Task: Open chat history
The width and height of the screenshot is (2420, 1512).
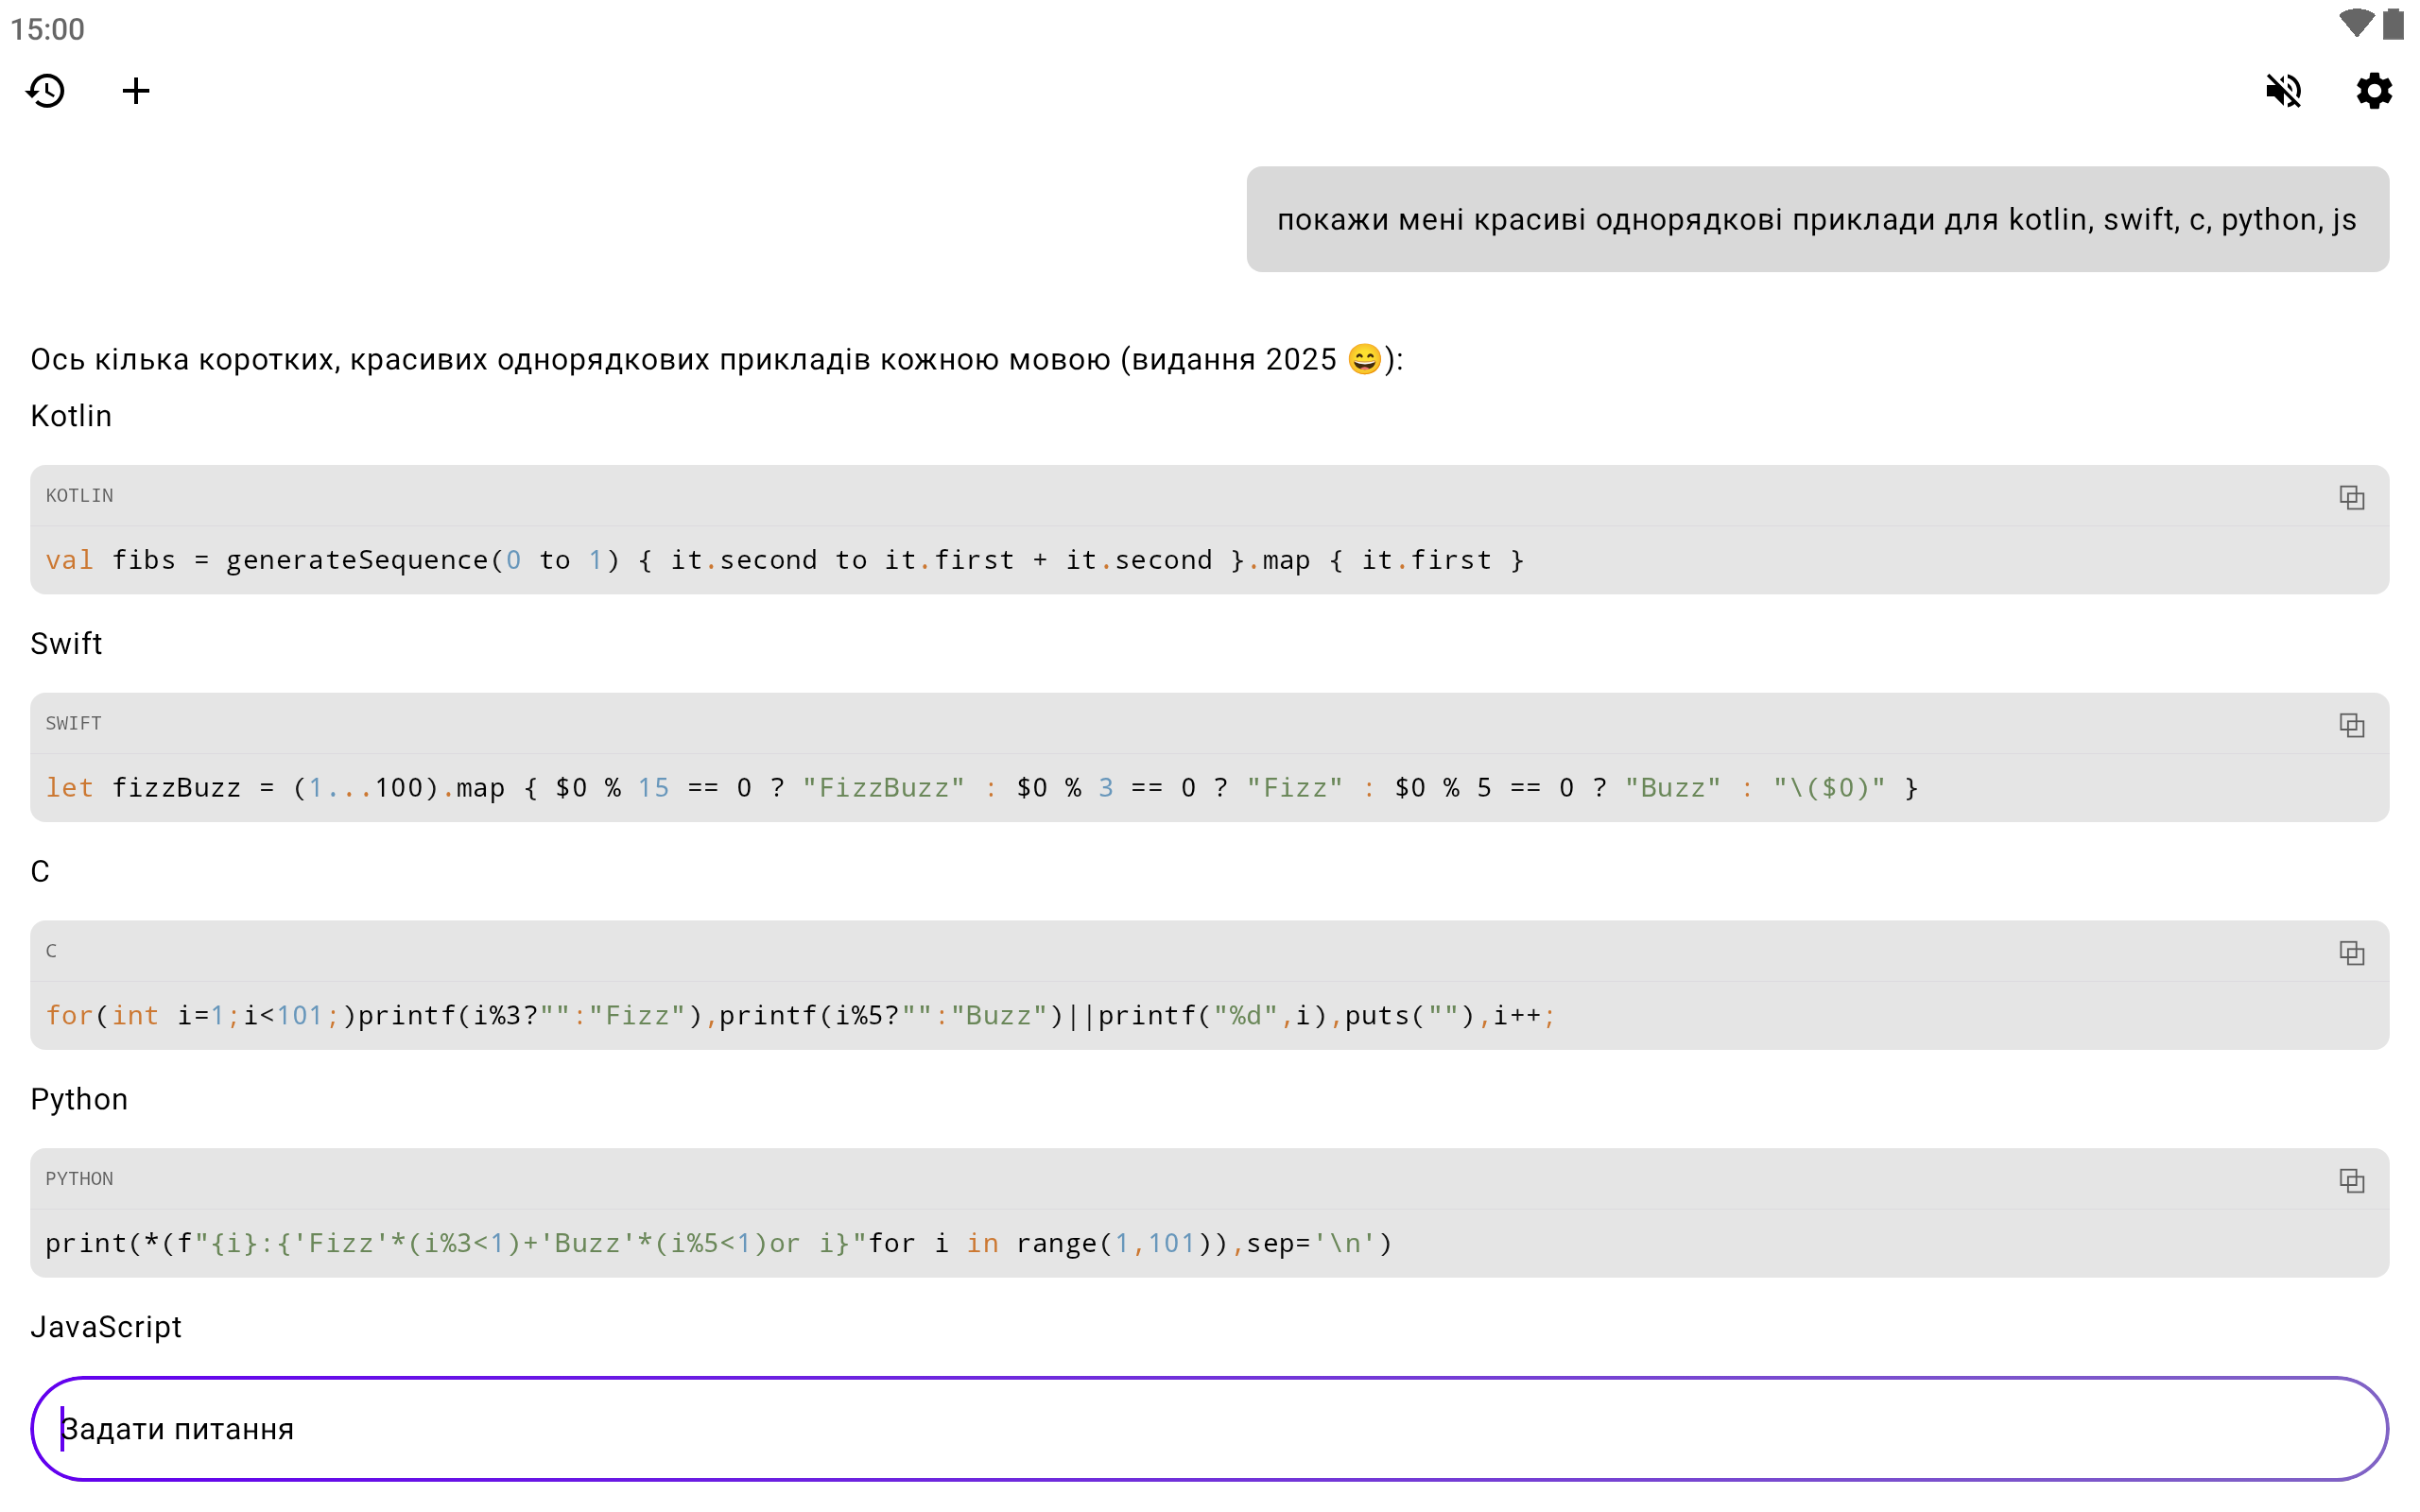Action: 46,91
